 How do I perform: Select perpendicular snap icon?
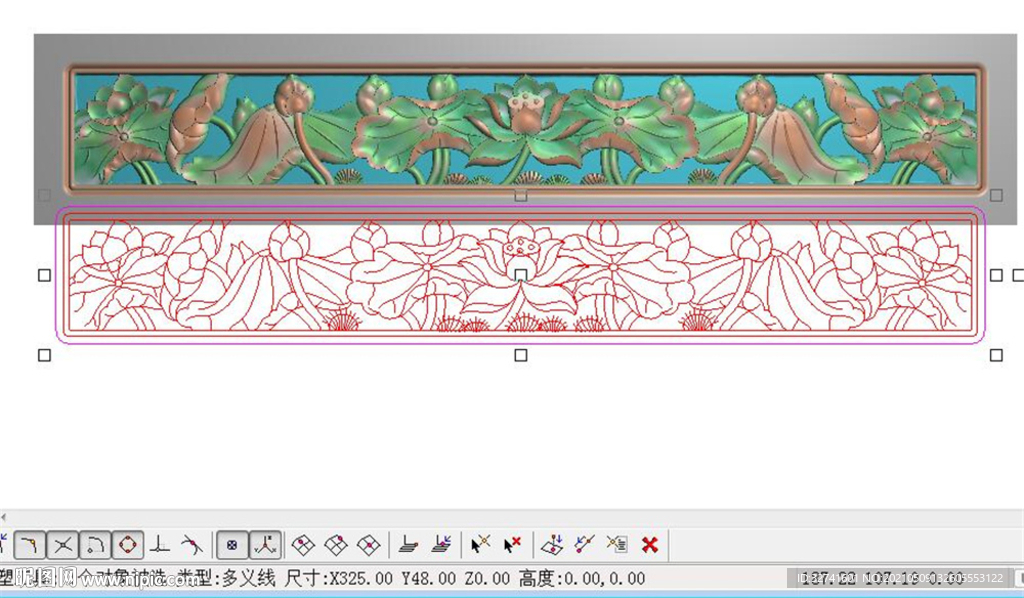(160, 544)
